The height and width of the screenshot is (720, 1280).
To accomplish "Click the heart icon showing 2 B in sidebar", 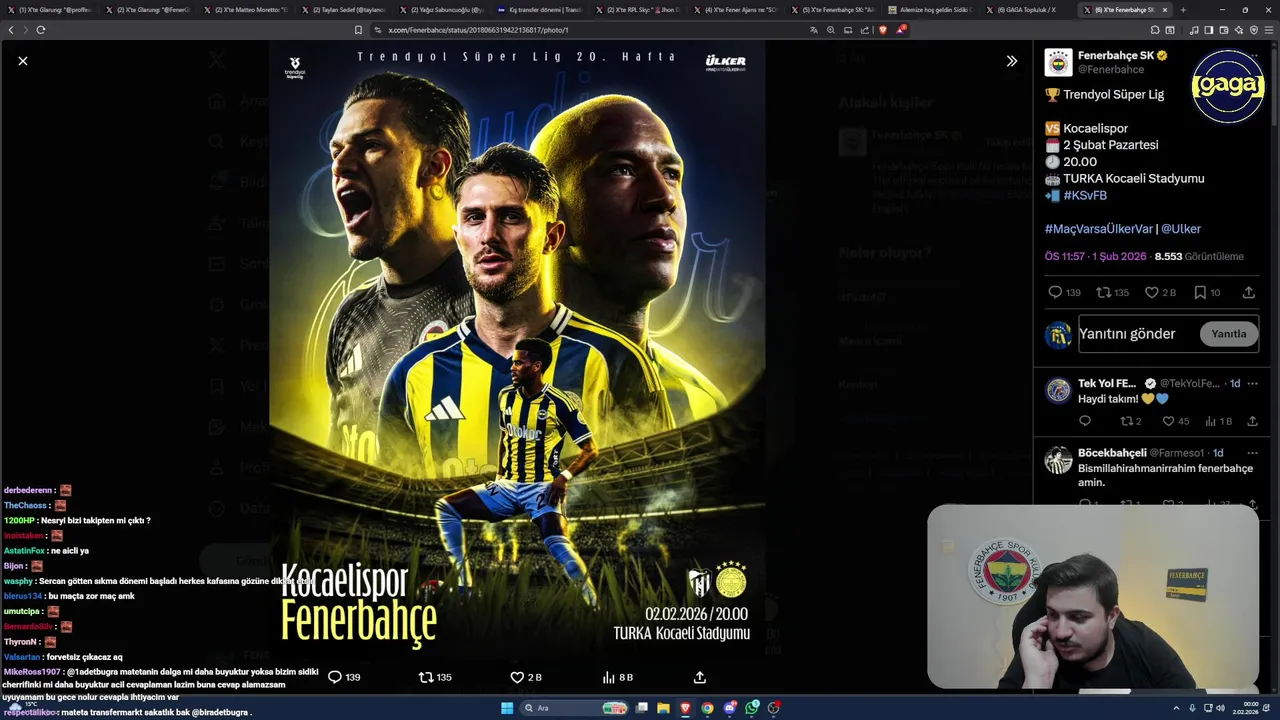I will [1152, 292].
